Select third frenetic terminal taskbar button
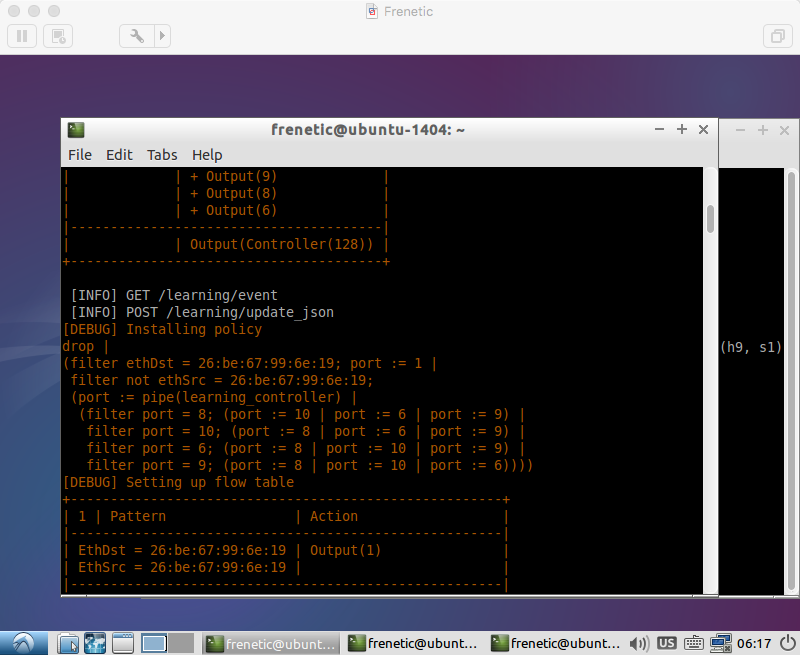 pyautogui.click(x=557, y=644)
